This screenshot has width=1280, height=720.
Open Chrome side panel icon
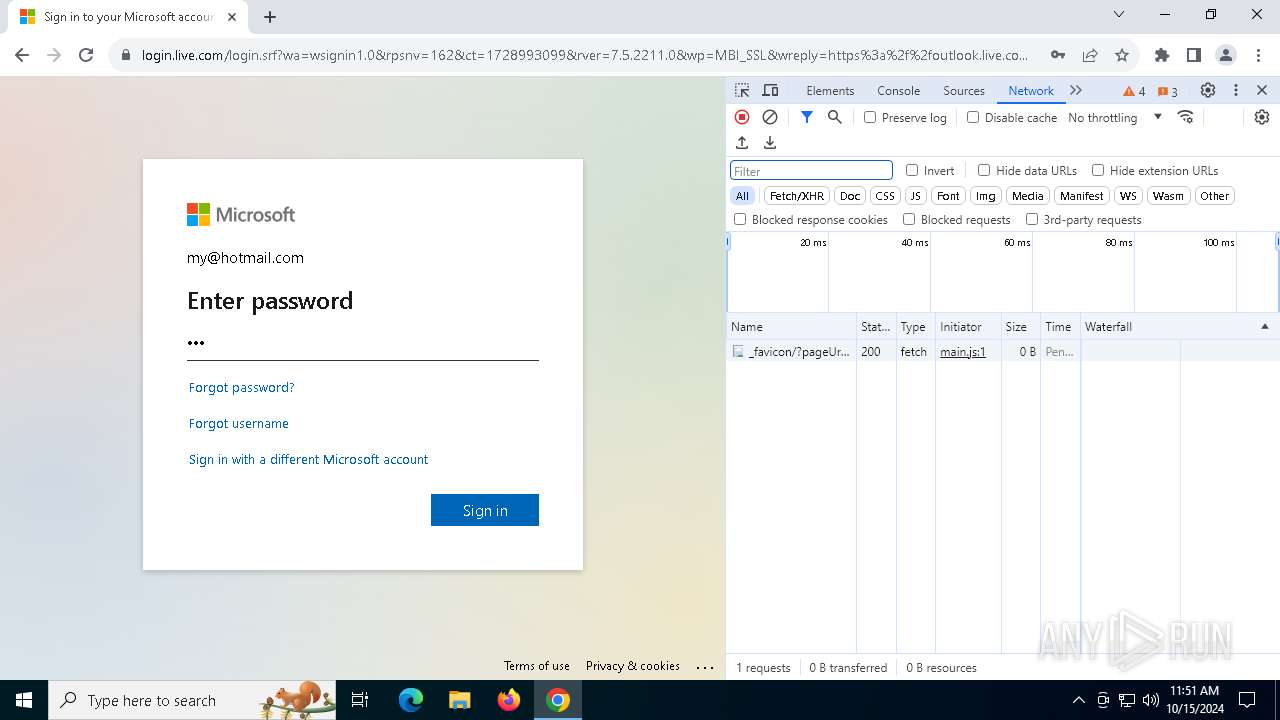1194,55
